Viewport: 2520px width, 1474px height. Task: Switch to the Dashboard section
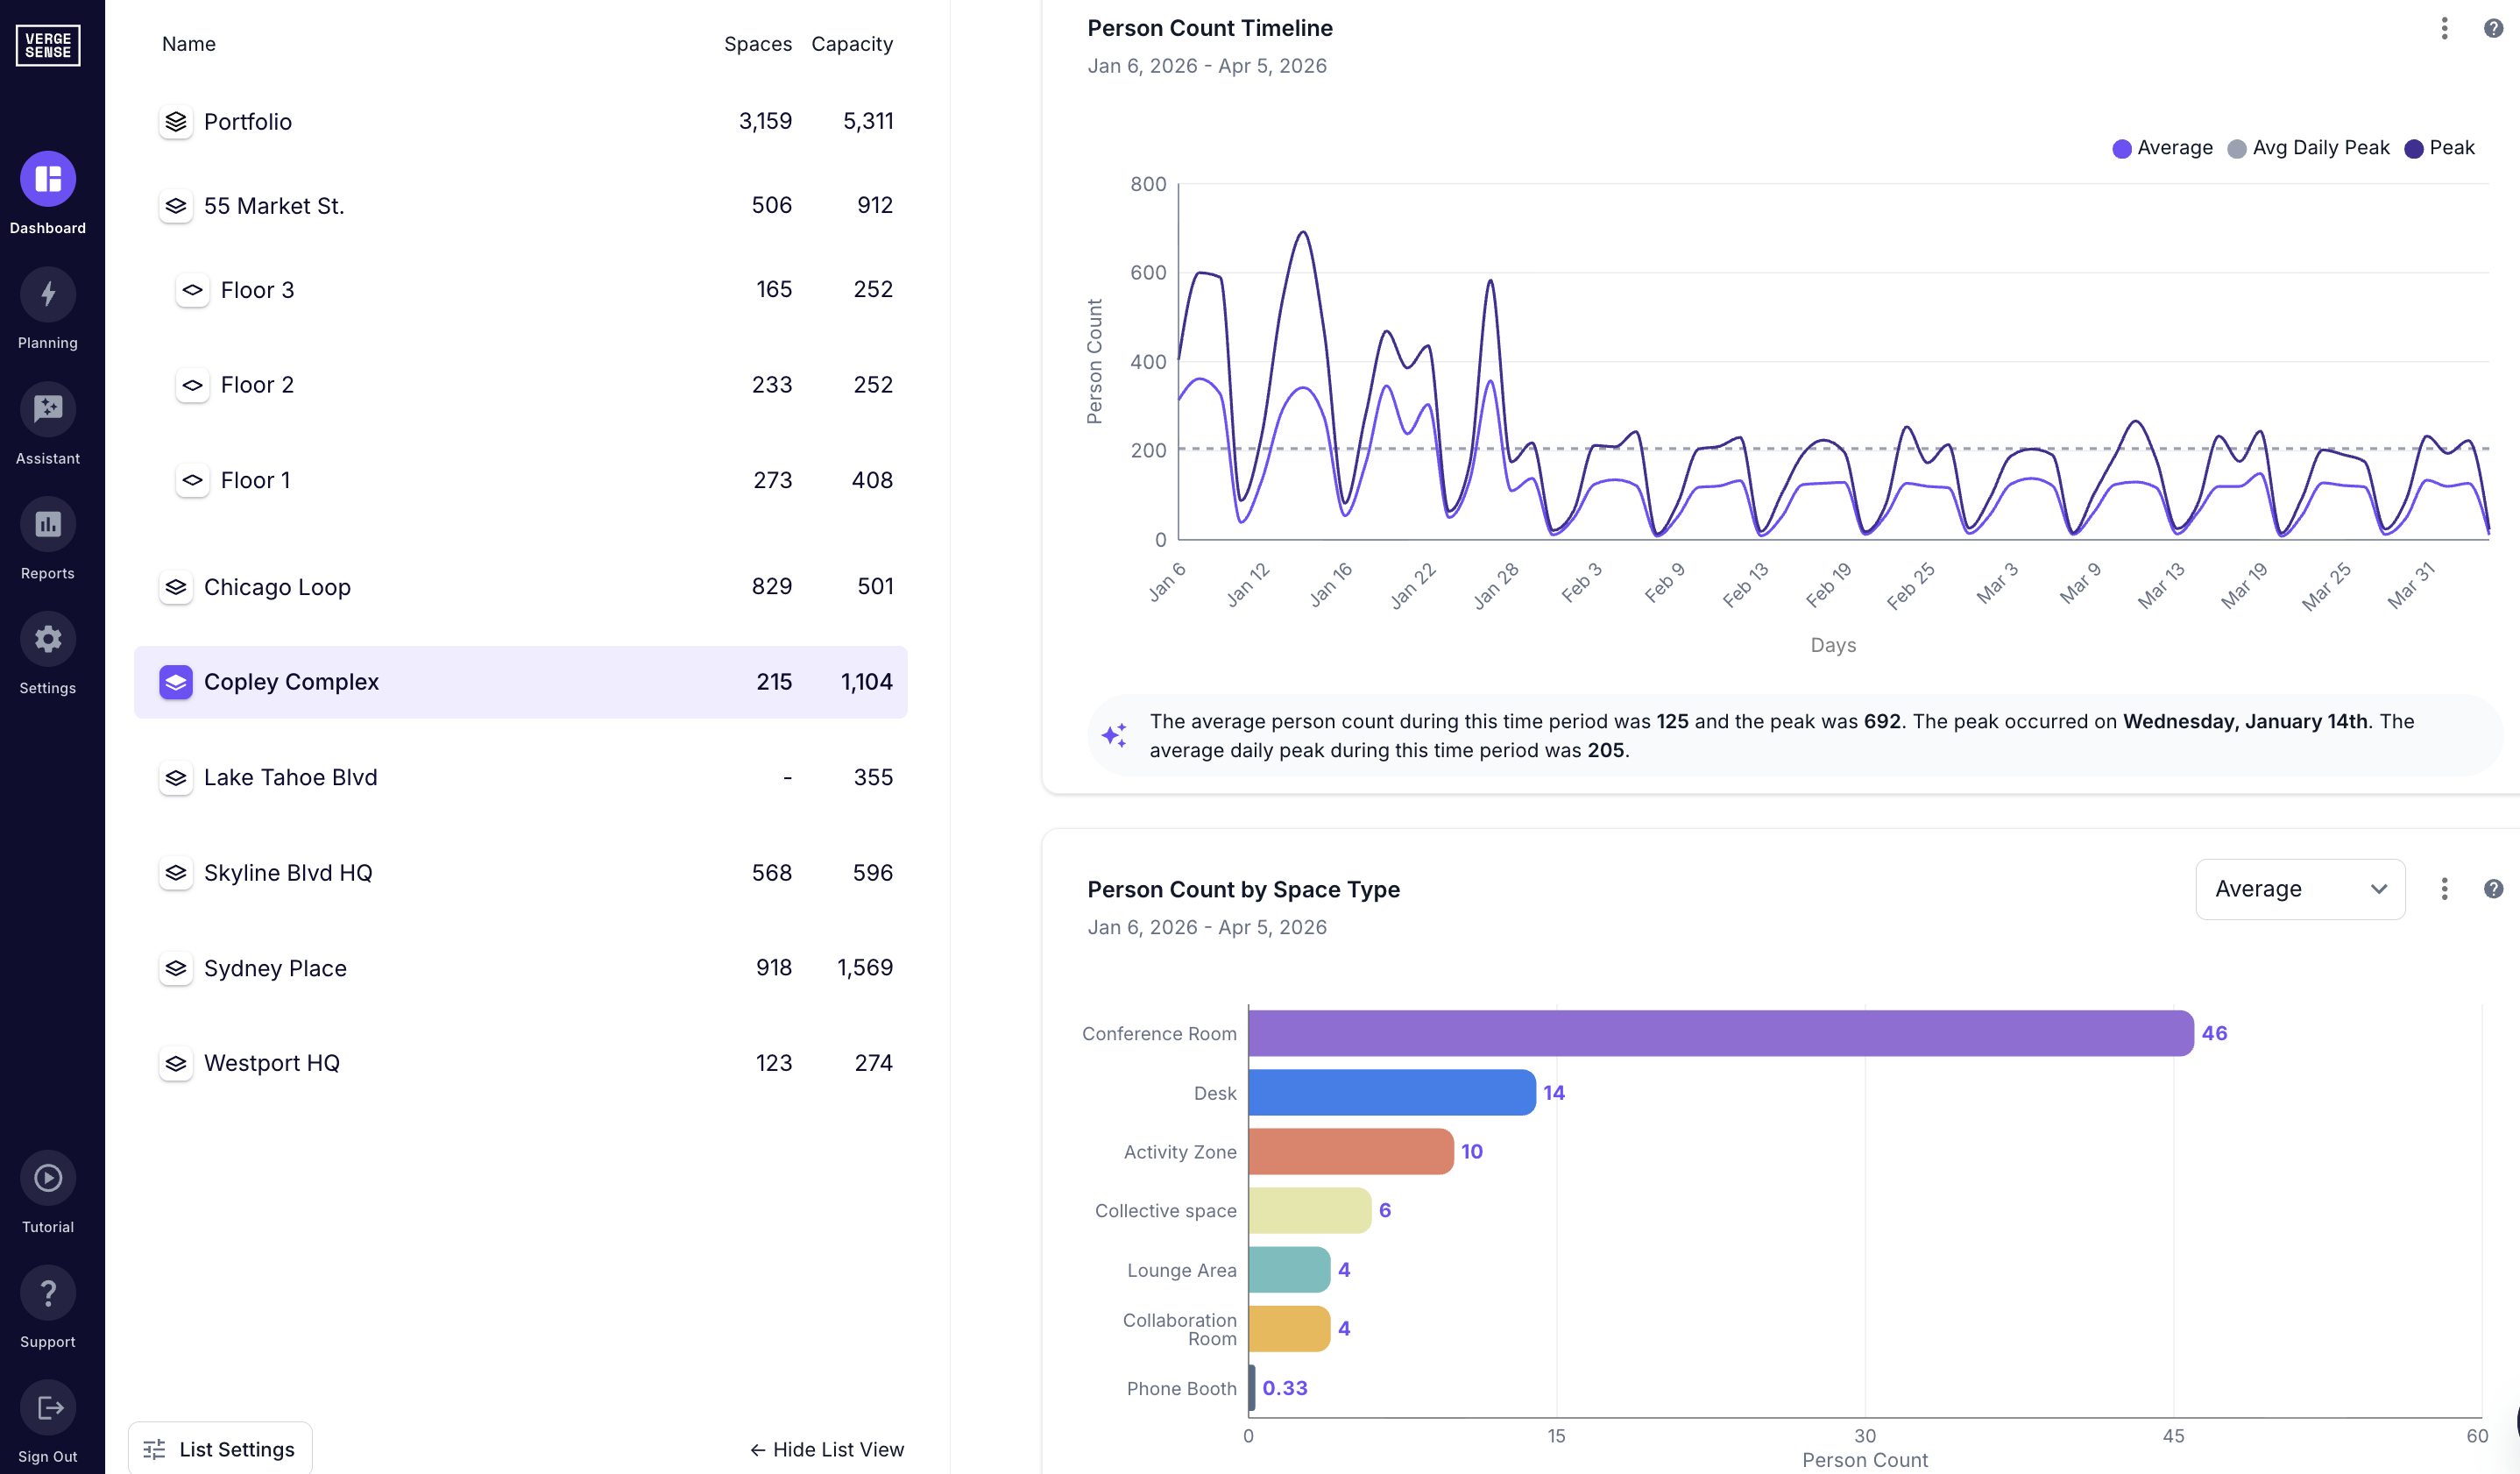[47, 190]
